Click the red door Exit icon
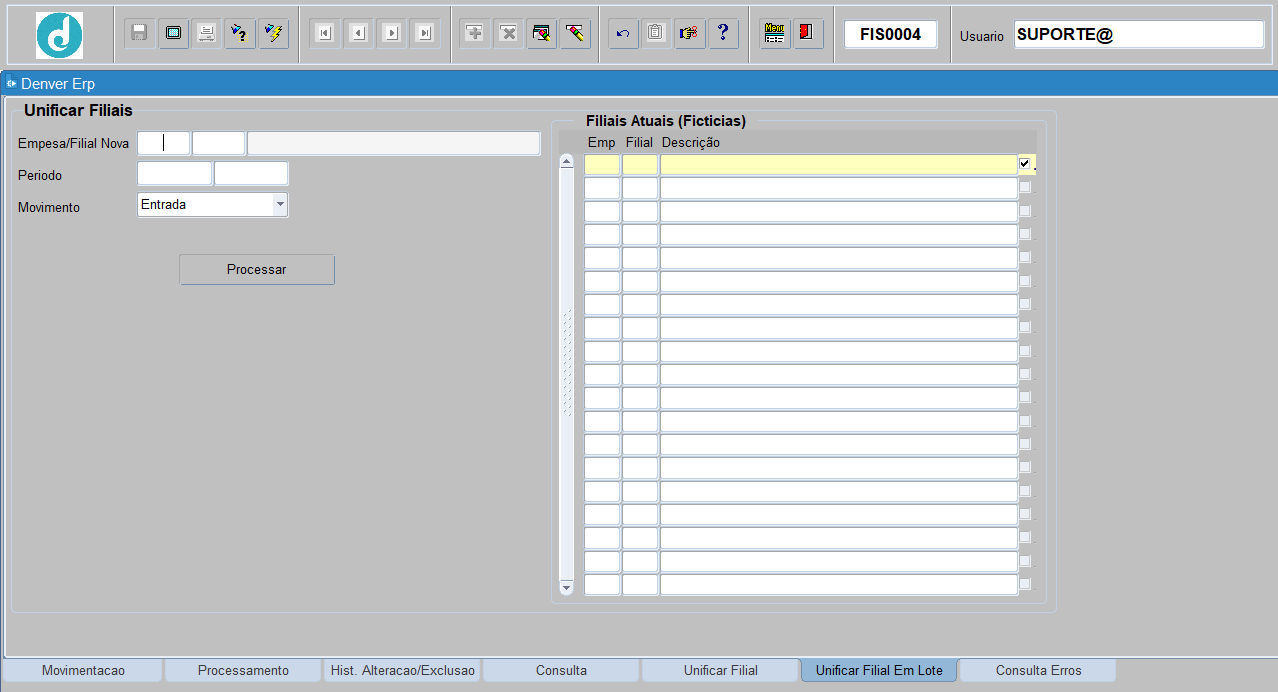This screenshot has height=692, width=1278. coord(806,33)
